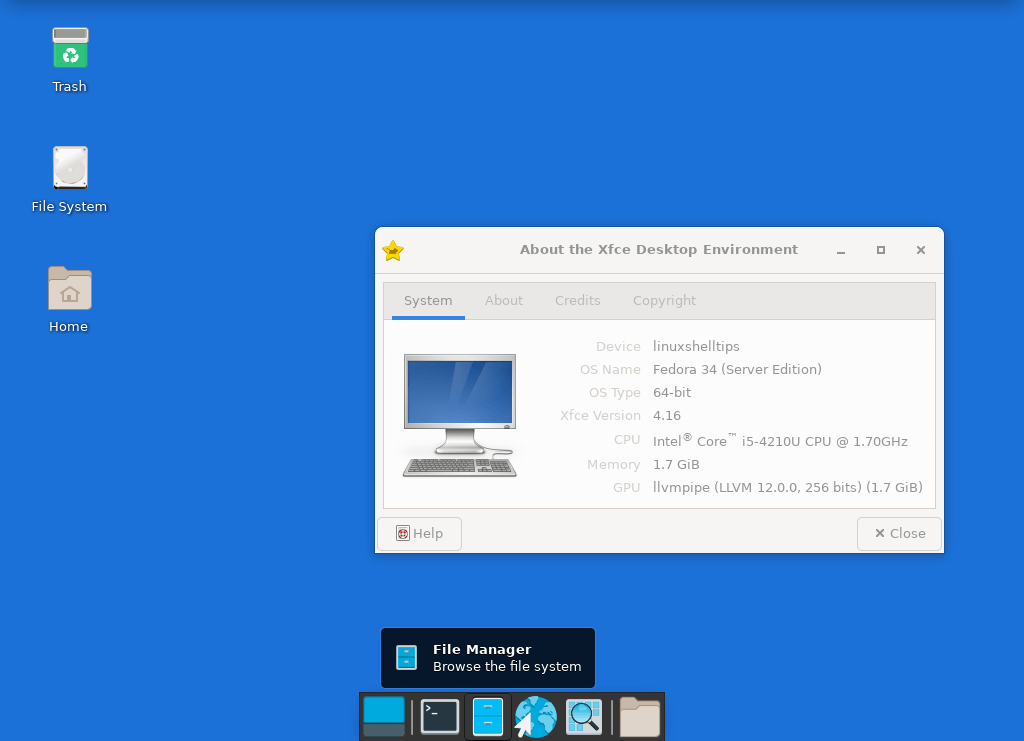This screenshot has height=741, width=1024.
Task: Click the CPU field label
Action: (x=627, y=439)
